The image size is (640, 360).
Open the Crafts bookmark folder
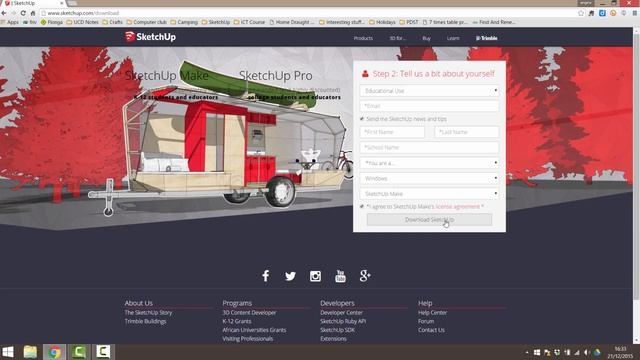pos(112,22)
